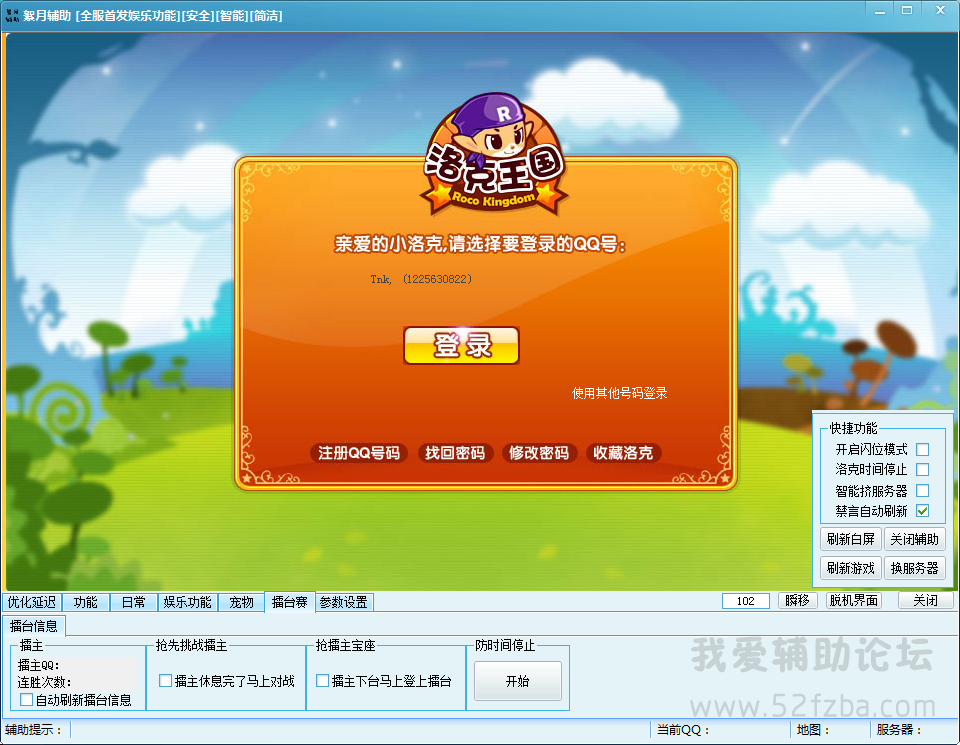
Task: Open the 日常 tab
Action: click(x=133, y=602)
